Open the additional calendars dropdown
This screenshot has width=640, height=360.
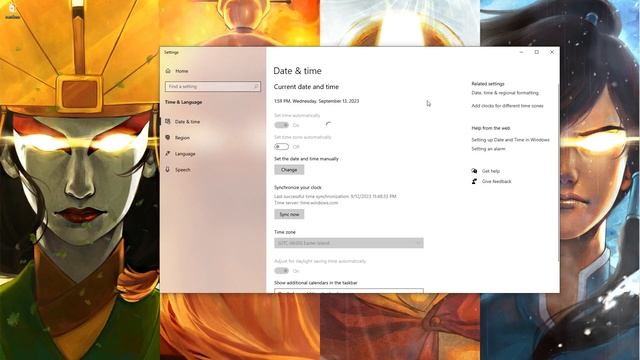pos(349,291)
